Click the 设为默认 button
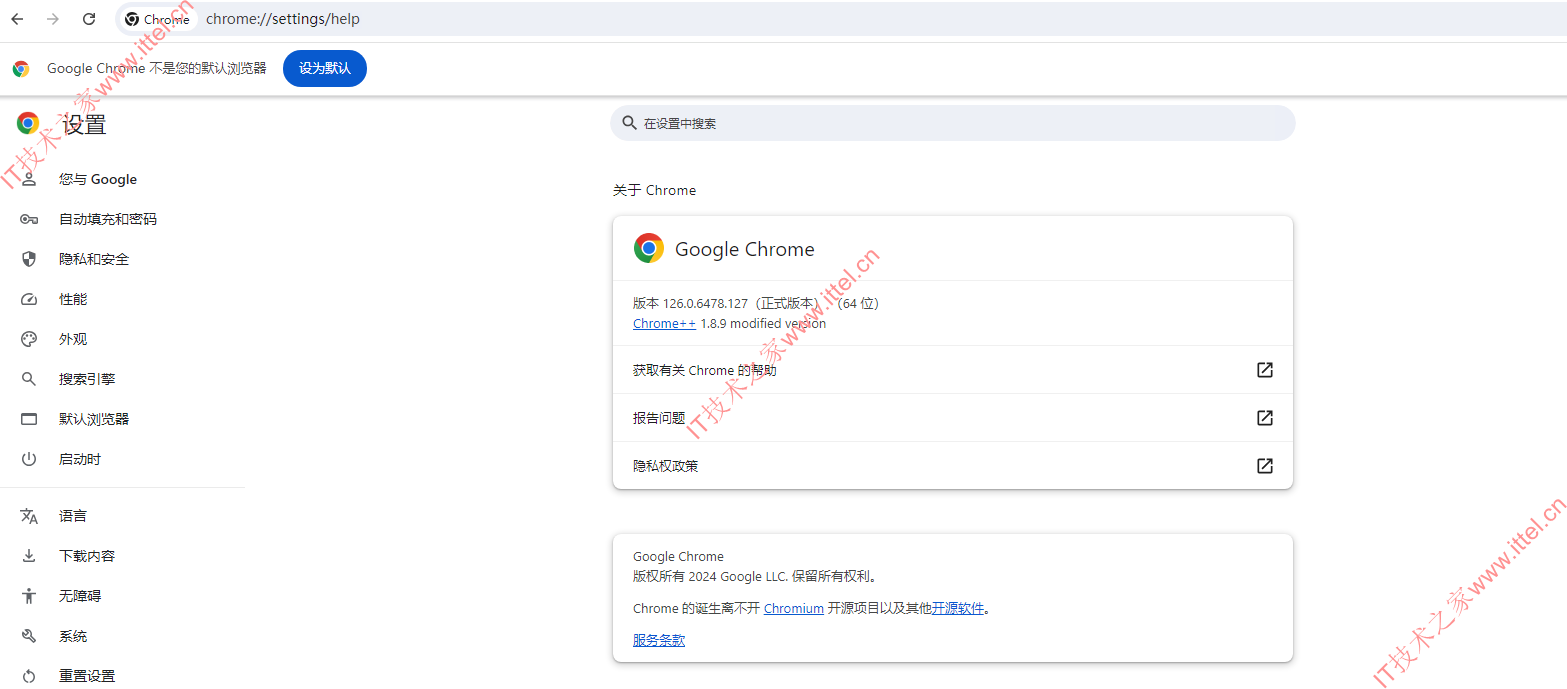The width and height of the screenshot is (1567, 689). point(324,68)
